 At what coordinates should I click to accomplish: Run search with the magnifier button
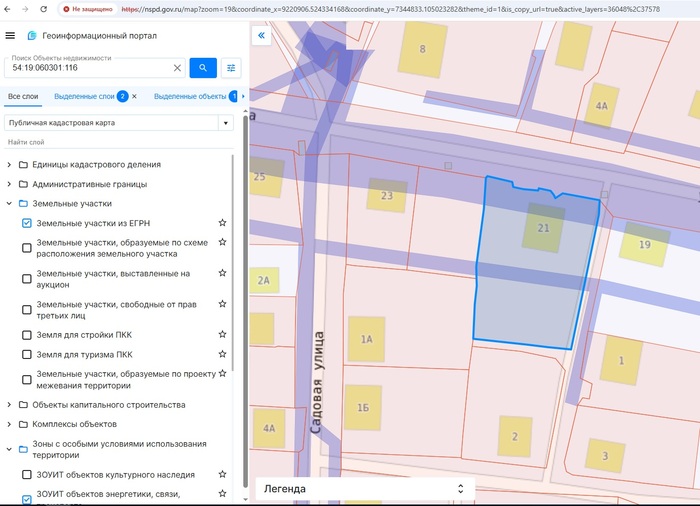tap(203, 68)
